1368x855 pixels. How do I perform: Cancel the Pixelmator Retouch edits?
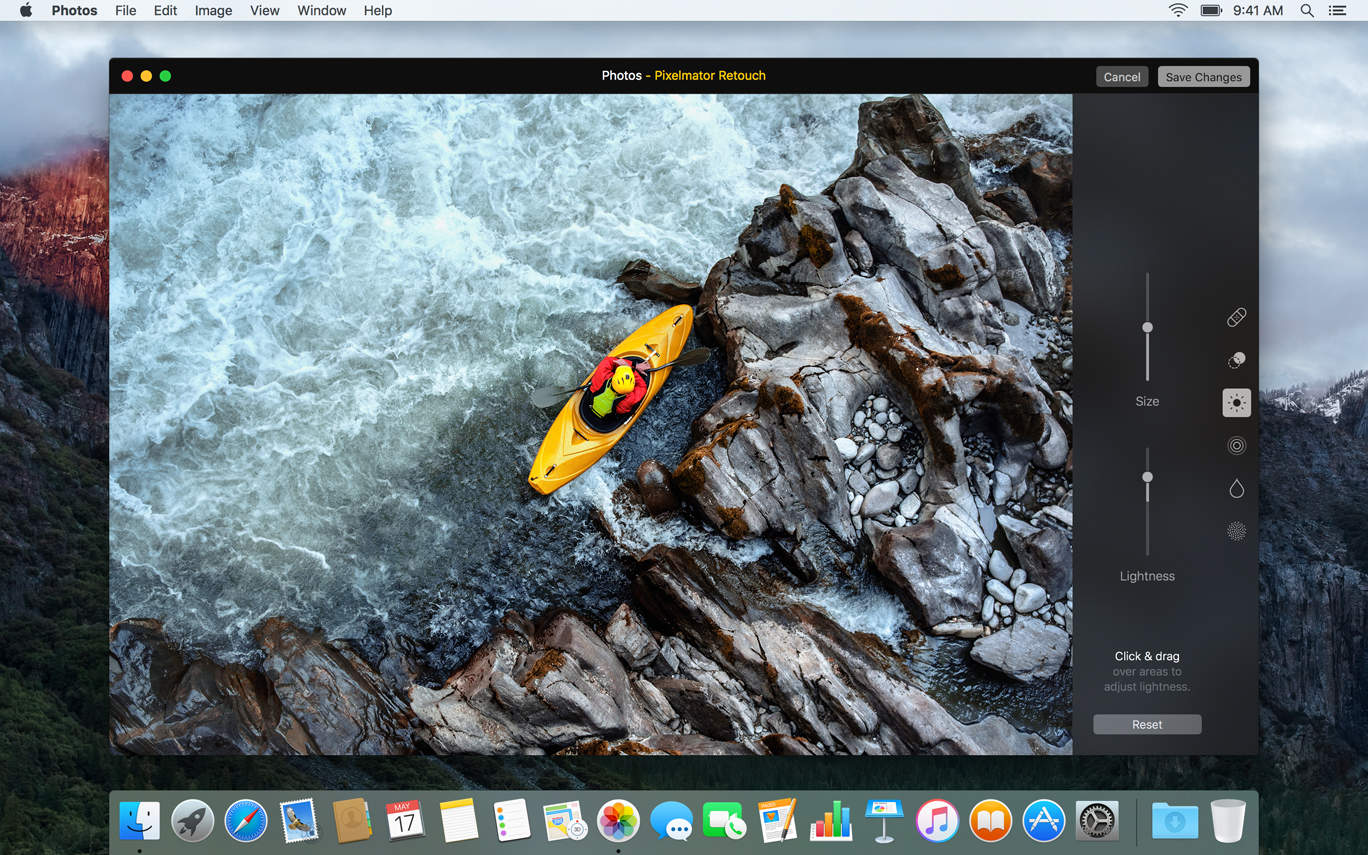pyautogui.click(x=1121, y=77)
